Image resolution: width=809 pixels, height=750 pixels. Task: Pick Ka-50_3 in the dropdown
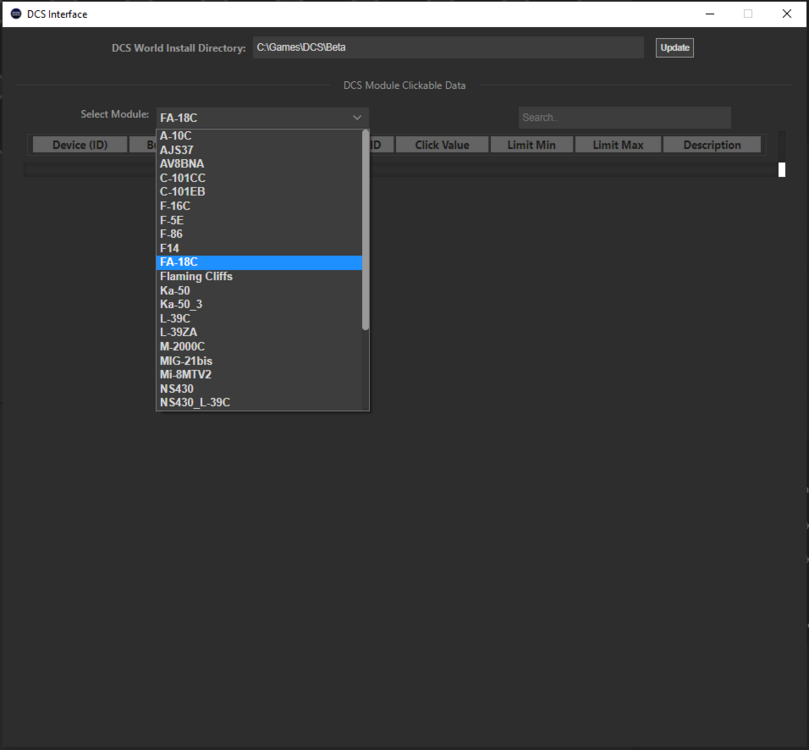click(259, 304)
